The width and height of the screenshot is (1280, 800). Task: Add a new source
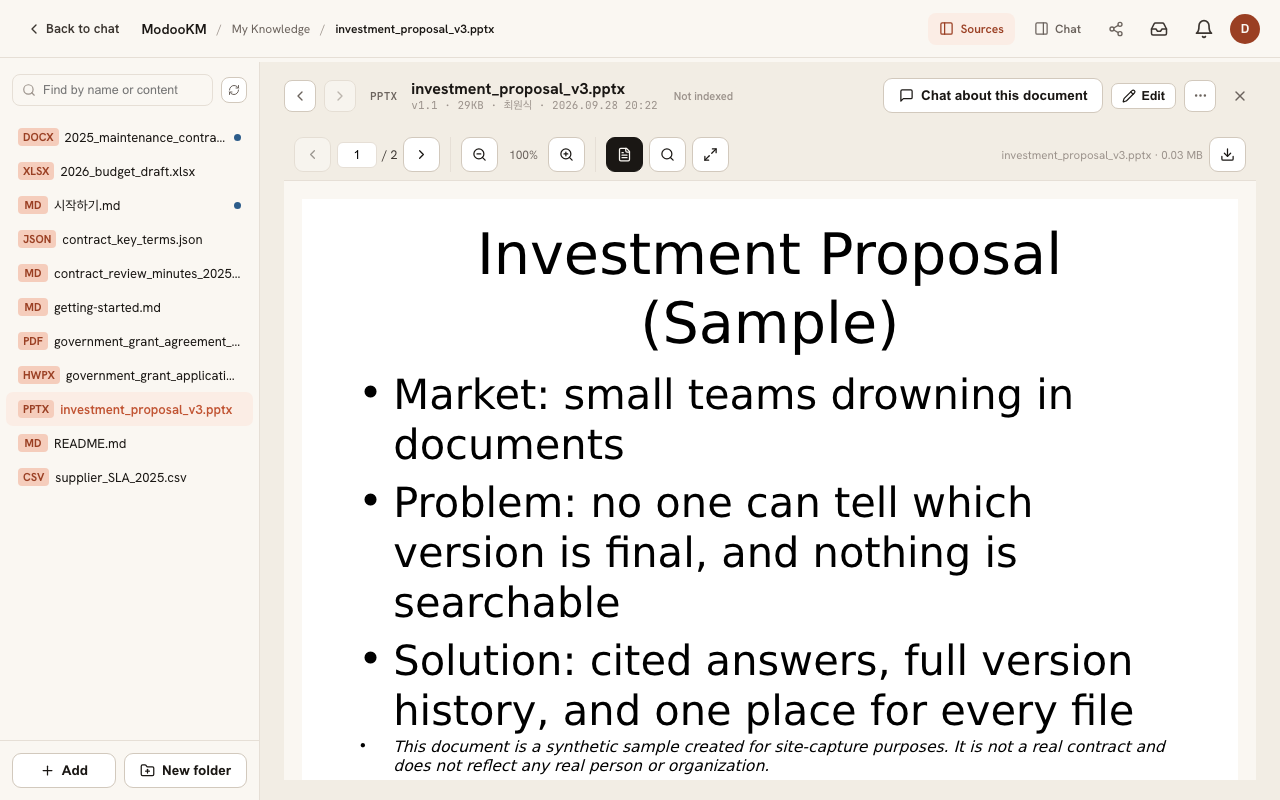(x=64, y=770)
